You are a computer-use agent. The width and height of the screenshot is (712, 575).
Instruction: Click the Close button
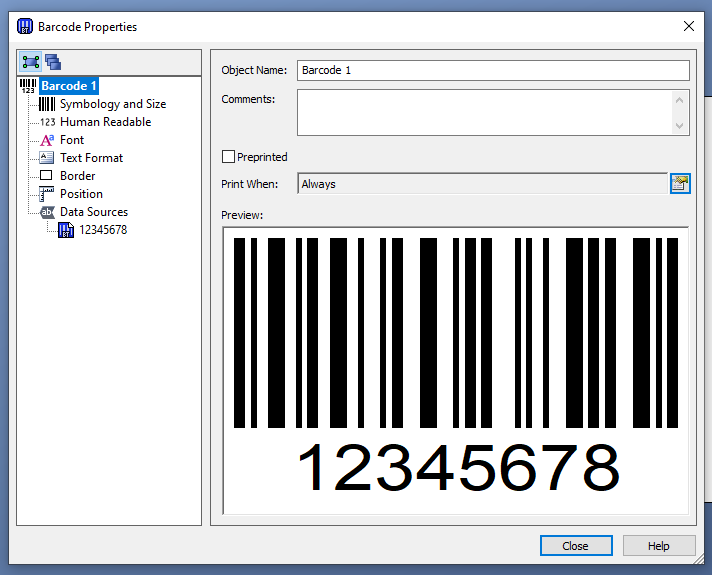point(576,545)
